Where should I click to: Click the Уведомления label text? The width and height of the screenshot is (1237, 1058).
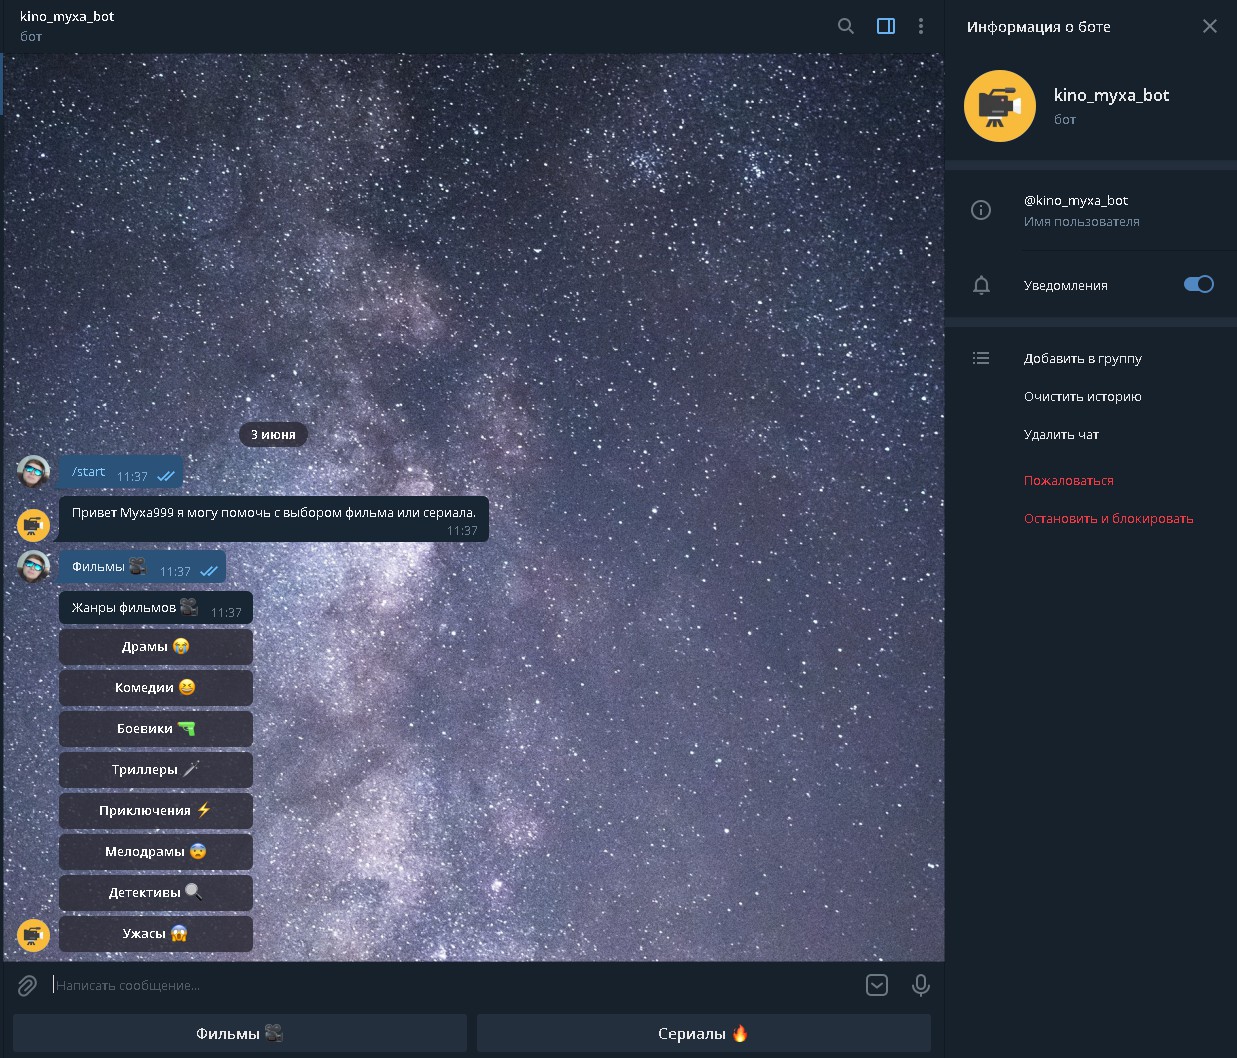coord(1066,285)
